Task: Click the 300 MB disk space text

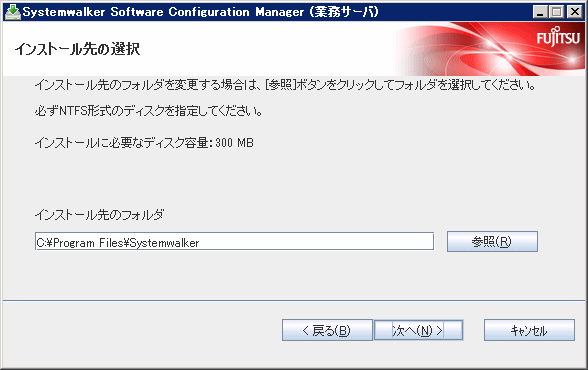Action: point(234,143)
